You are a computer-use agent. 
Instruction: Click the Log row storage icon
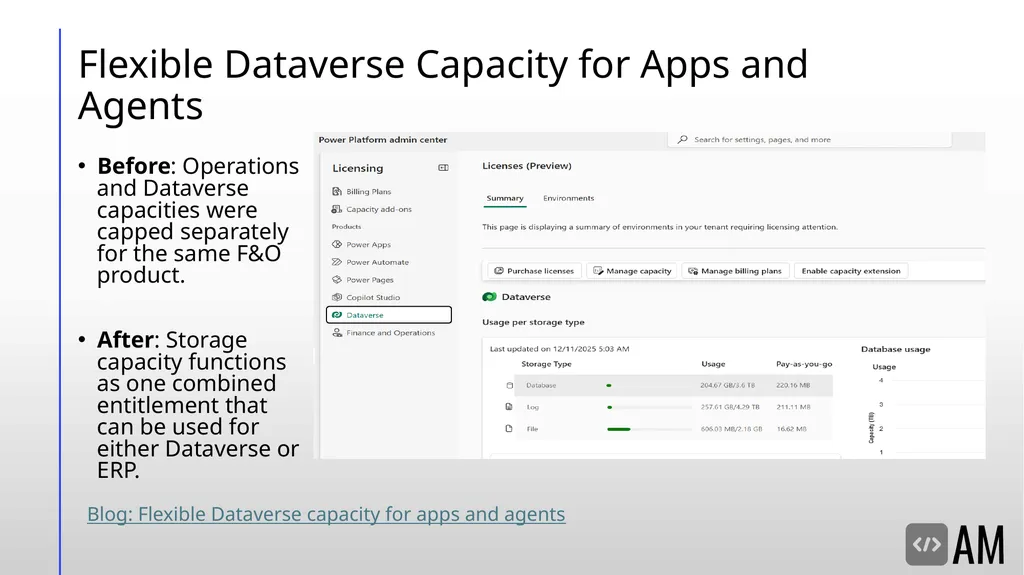click(x=509, y=406)
